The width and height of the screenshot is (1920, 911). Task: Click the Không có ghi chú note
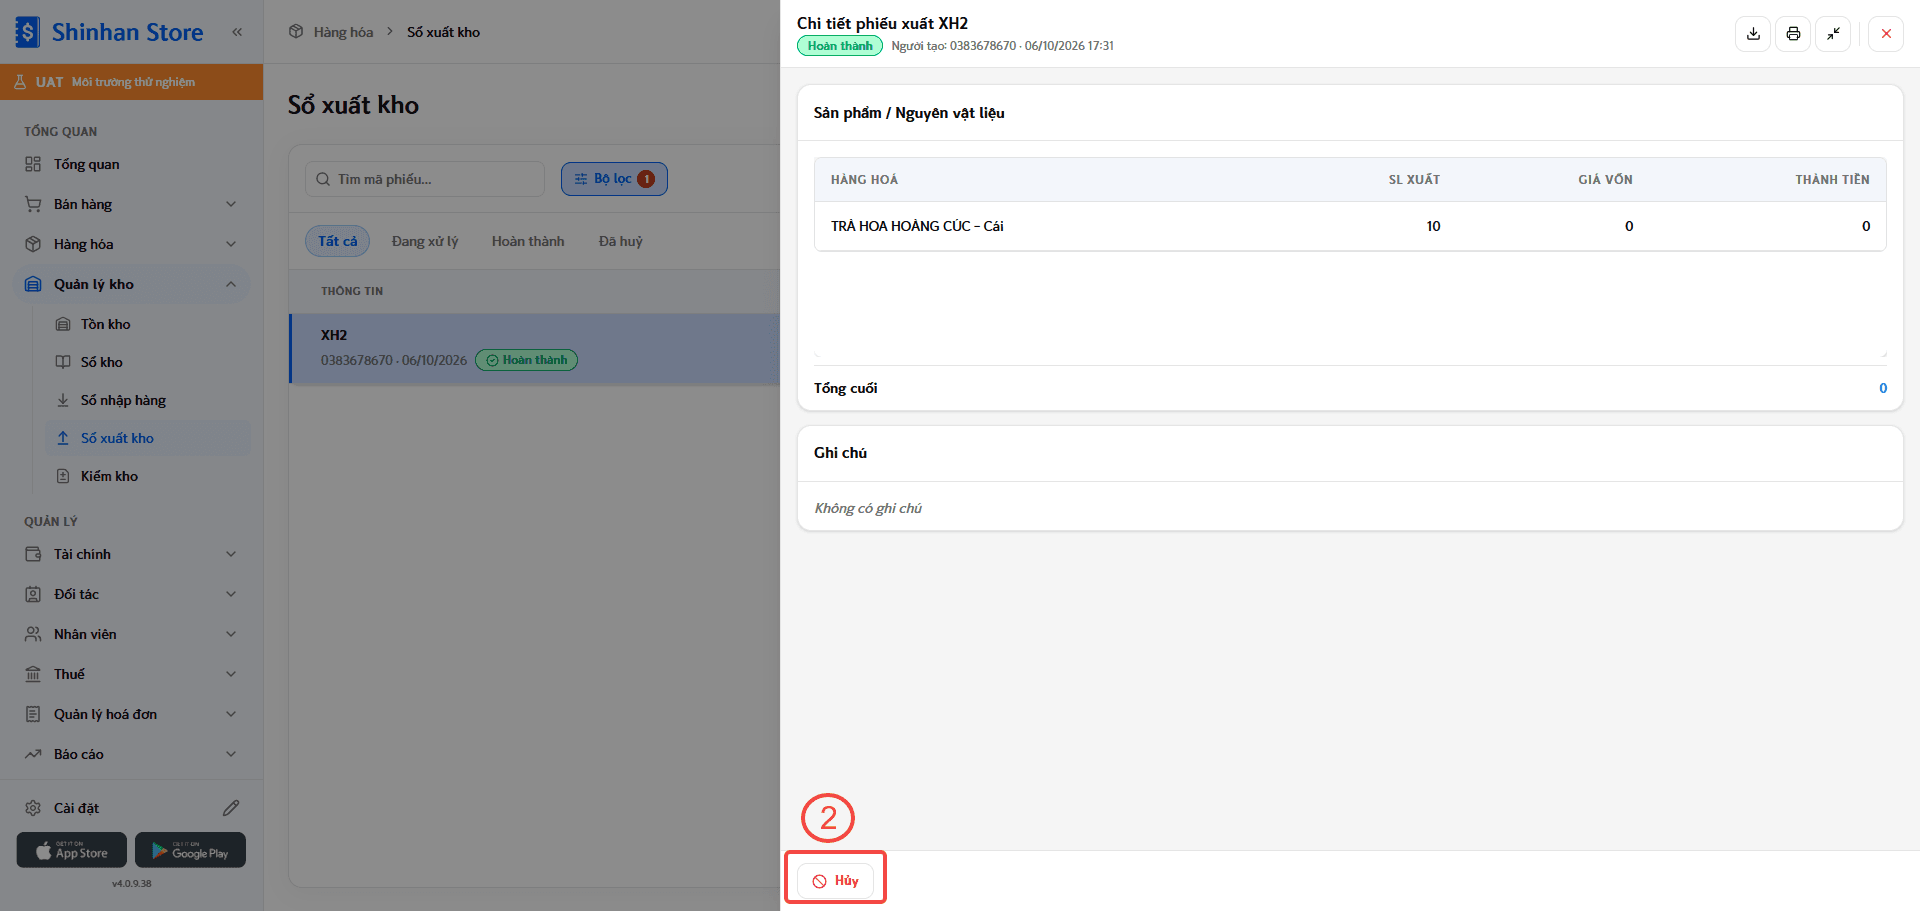868,508
